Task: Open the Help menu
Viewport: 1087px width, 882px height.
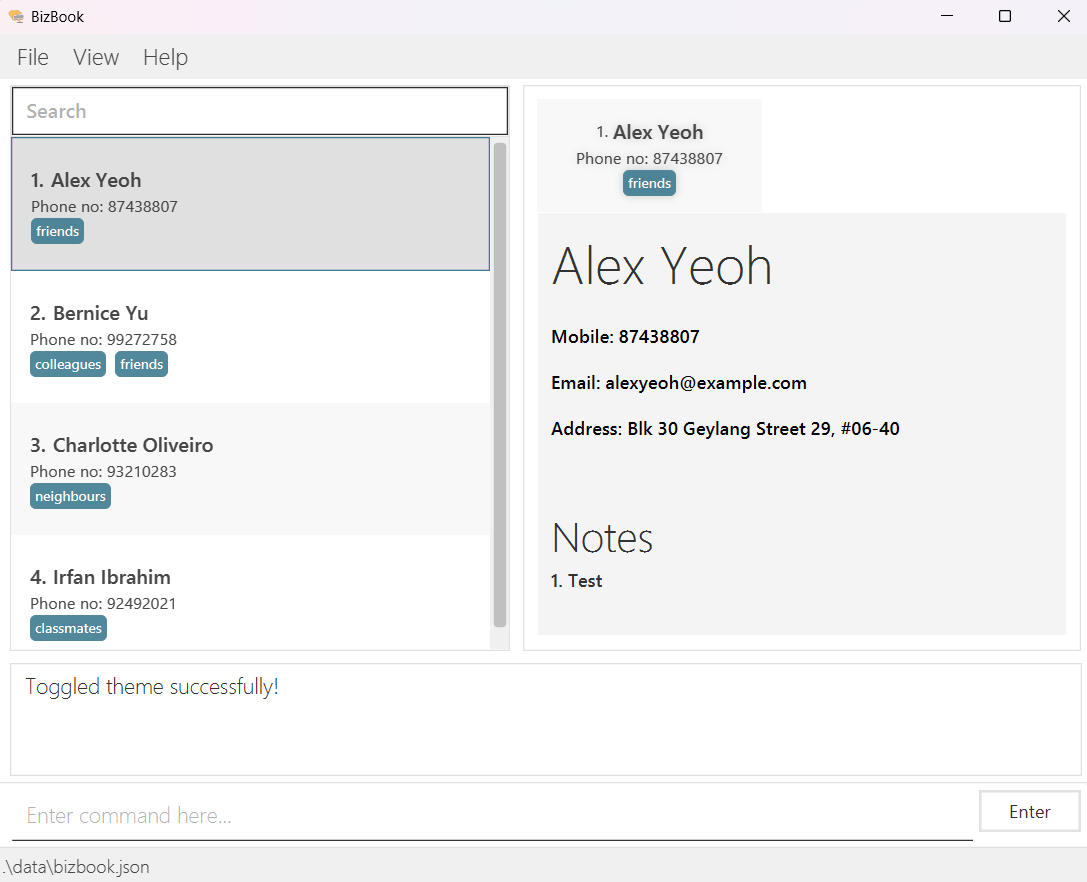Action: [165, 58]
